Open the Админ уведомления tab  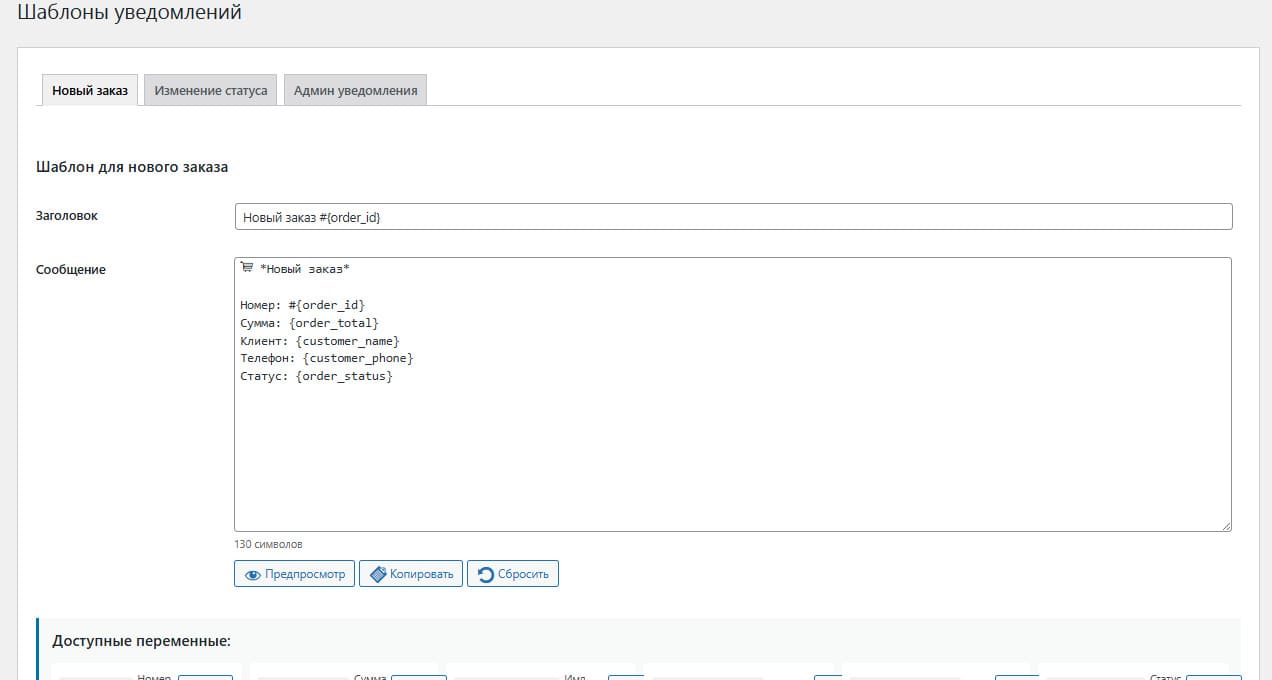pyautogui.click(x=355, y=90)
